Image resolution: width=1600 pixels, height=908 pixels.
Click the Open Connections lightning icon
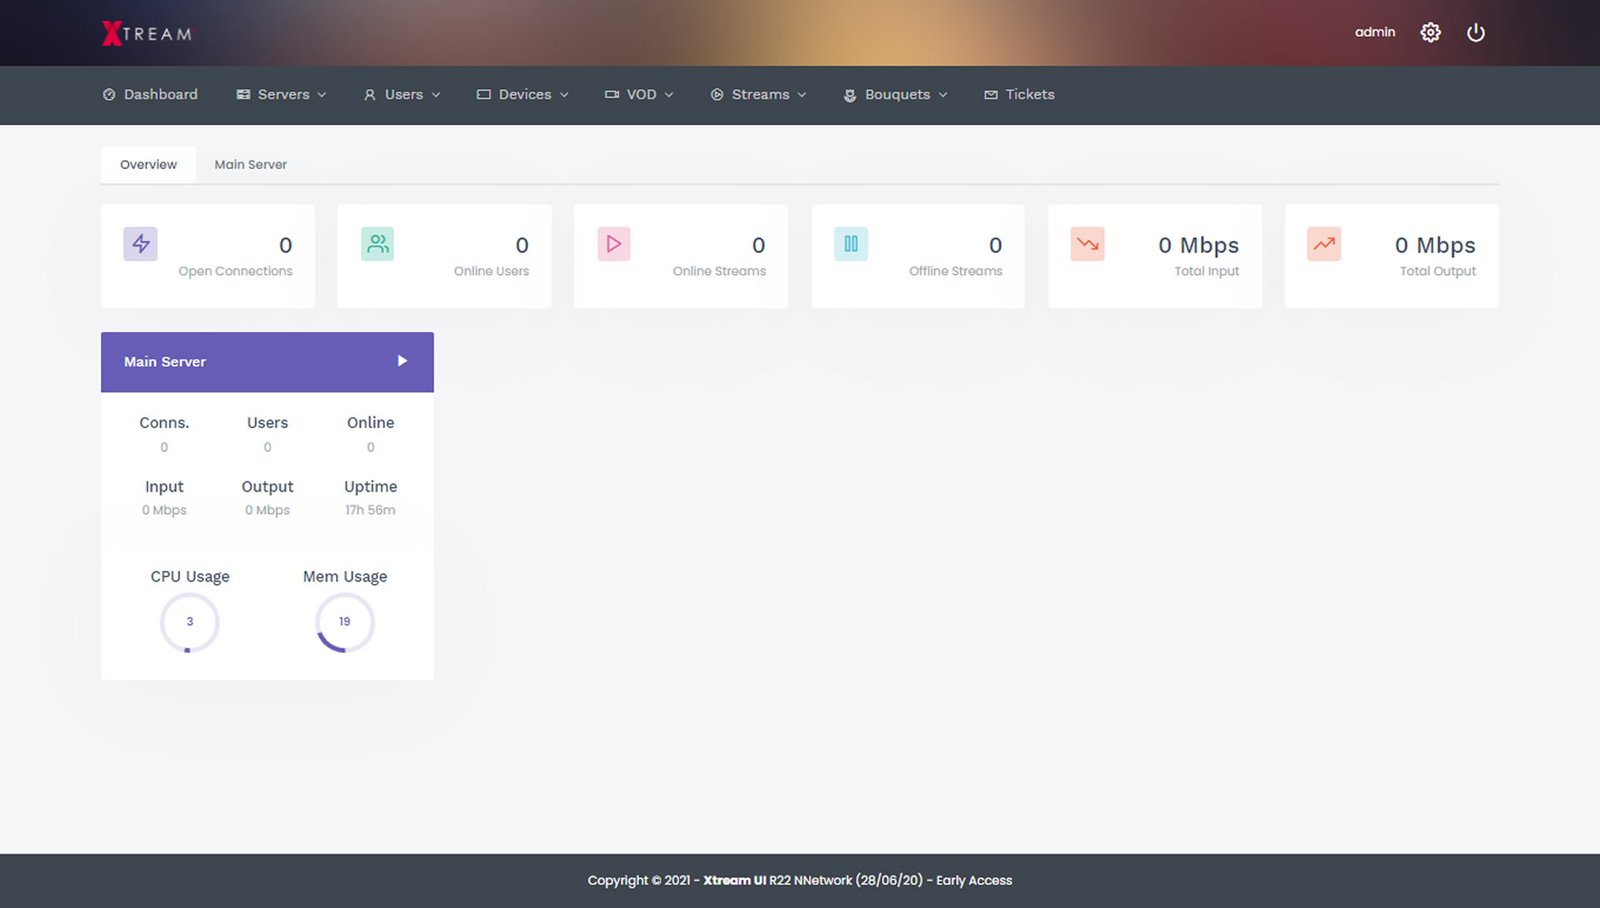141,244
